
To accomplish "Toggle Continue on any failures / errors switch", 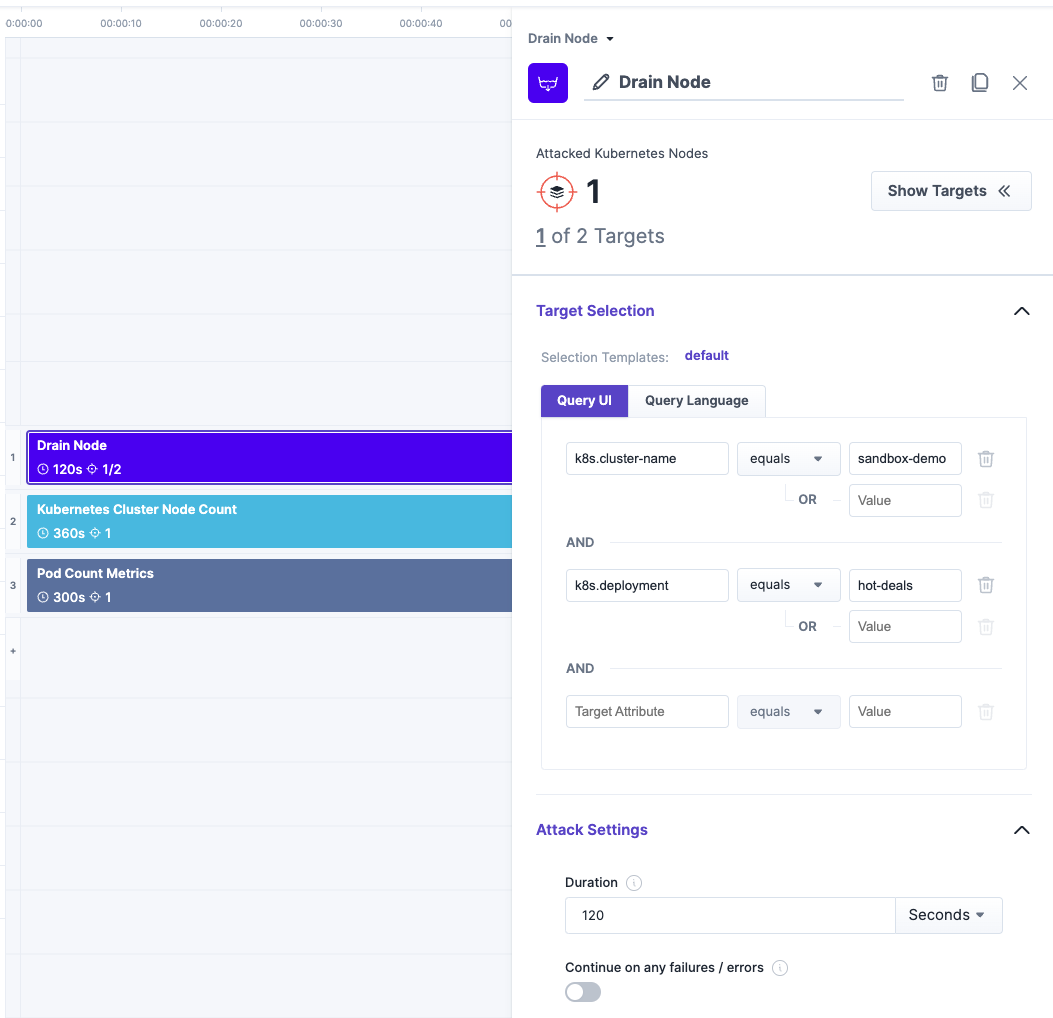I will 582,992.
